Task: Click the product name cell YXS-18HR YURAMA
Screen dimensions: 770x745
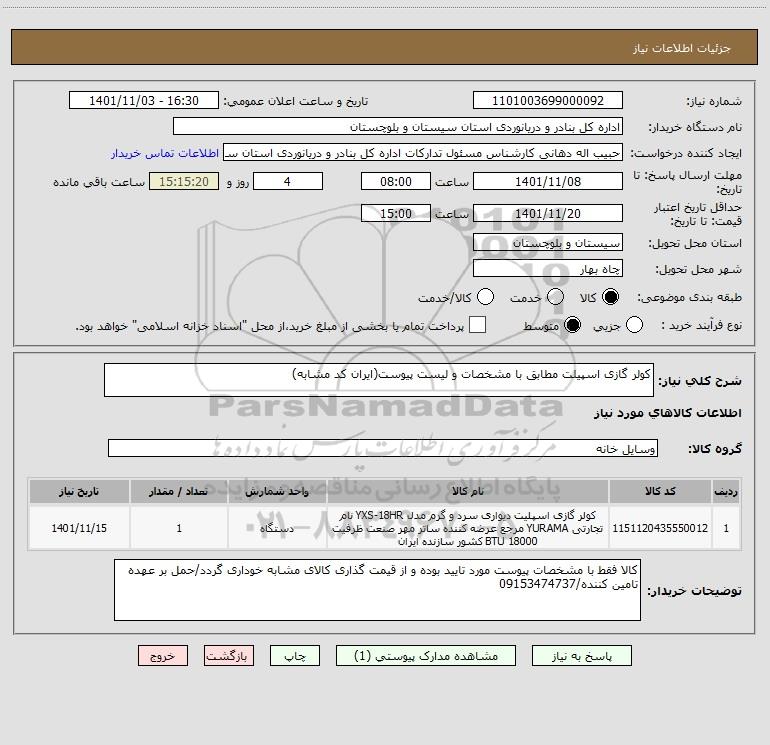Action: (468, 528)
